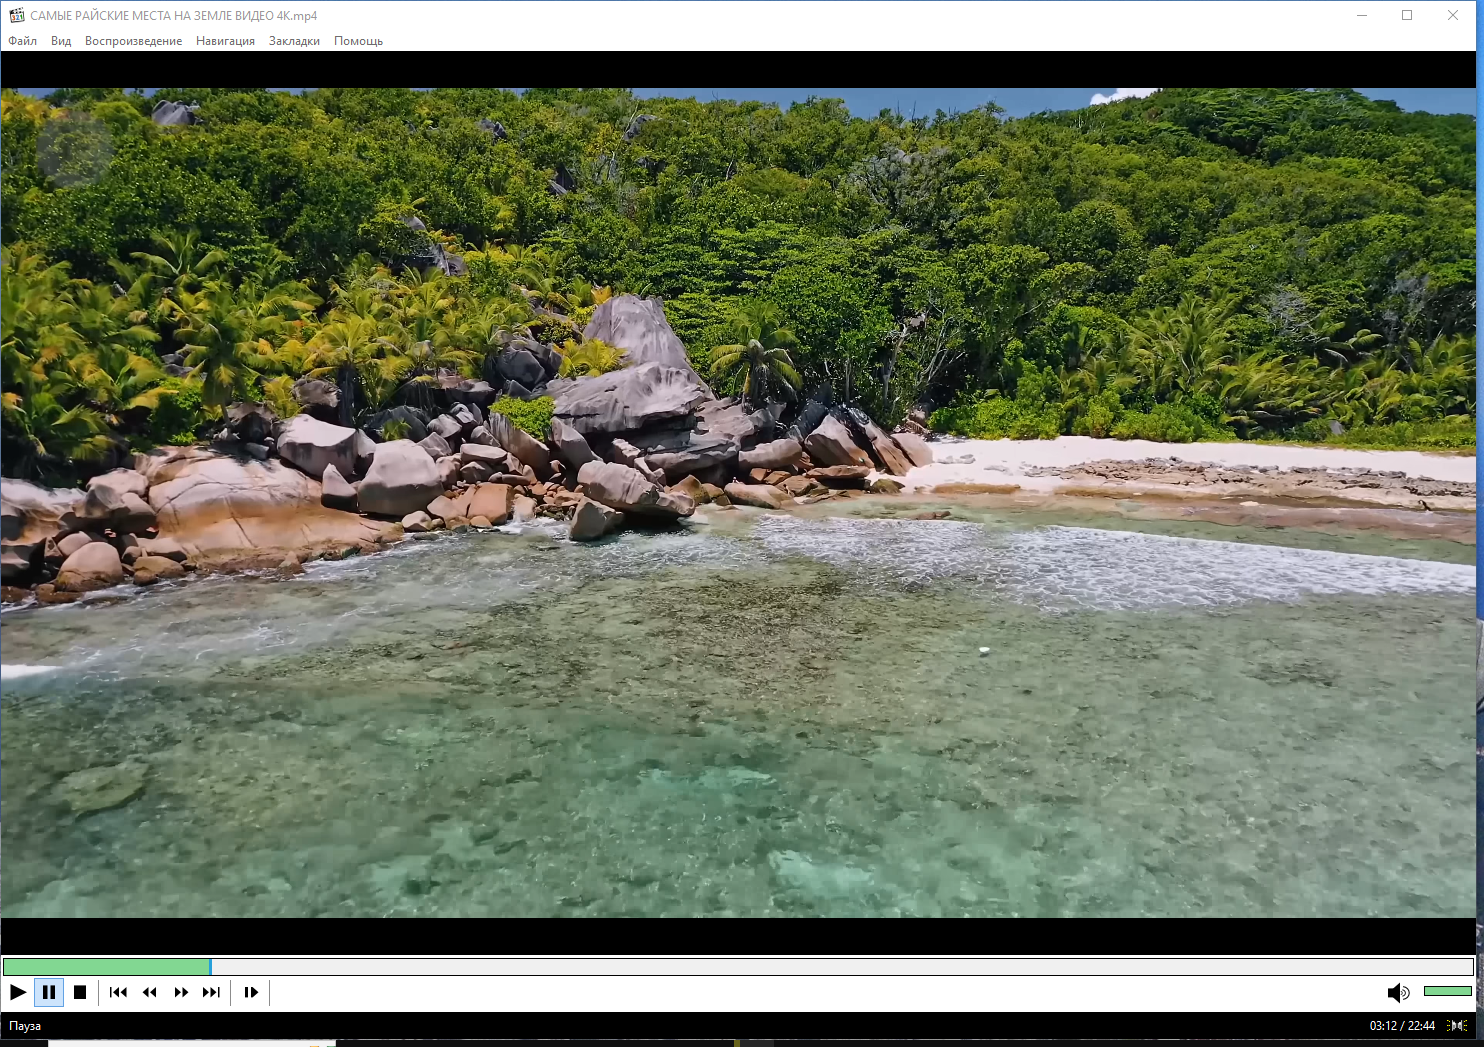Minimize the player window
The width and height of the screenshot is (1484, 1047).
point(1361,15)
